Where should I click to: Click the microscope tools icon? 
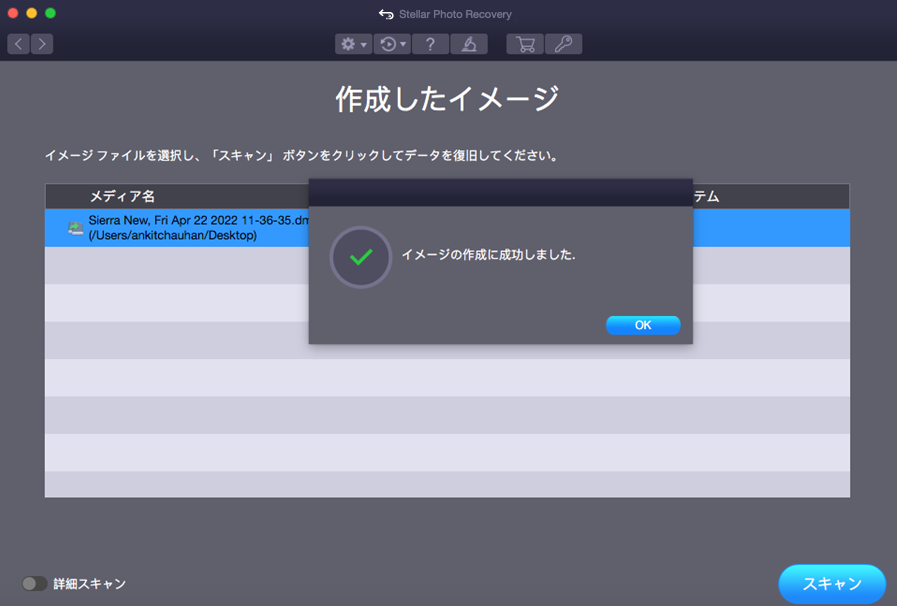(469, 44)
